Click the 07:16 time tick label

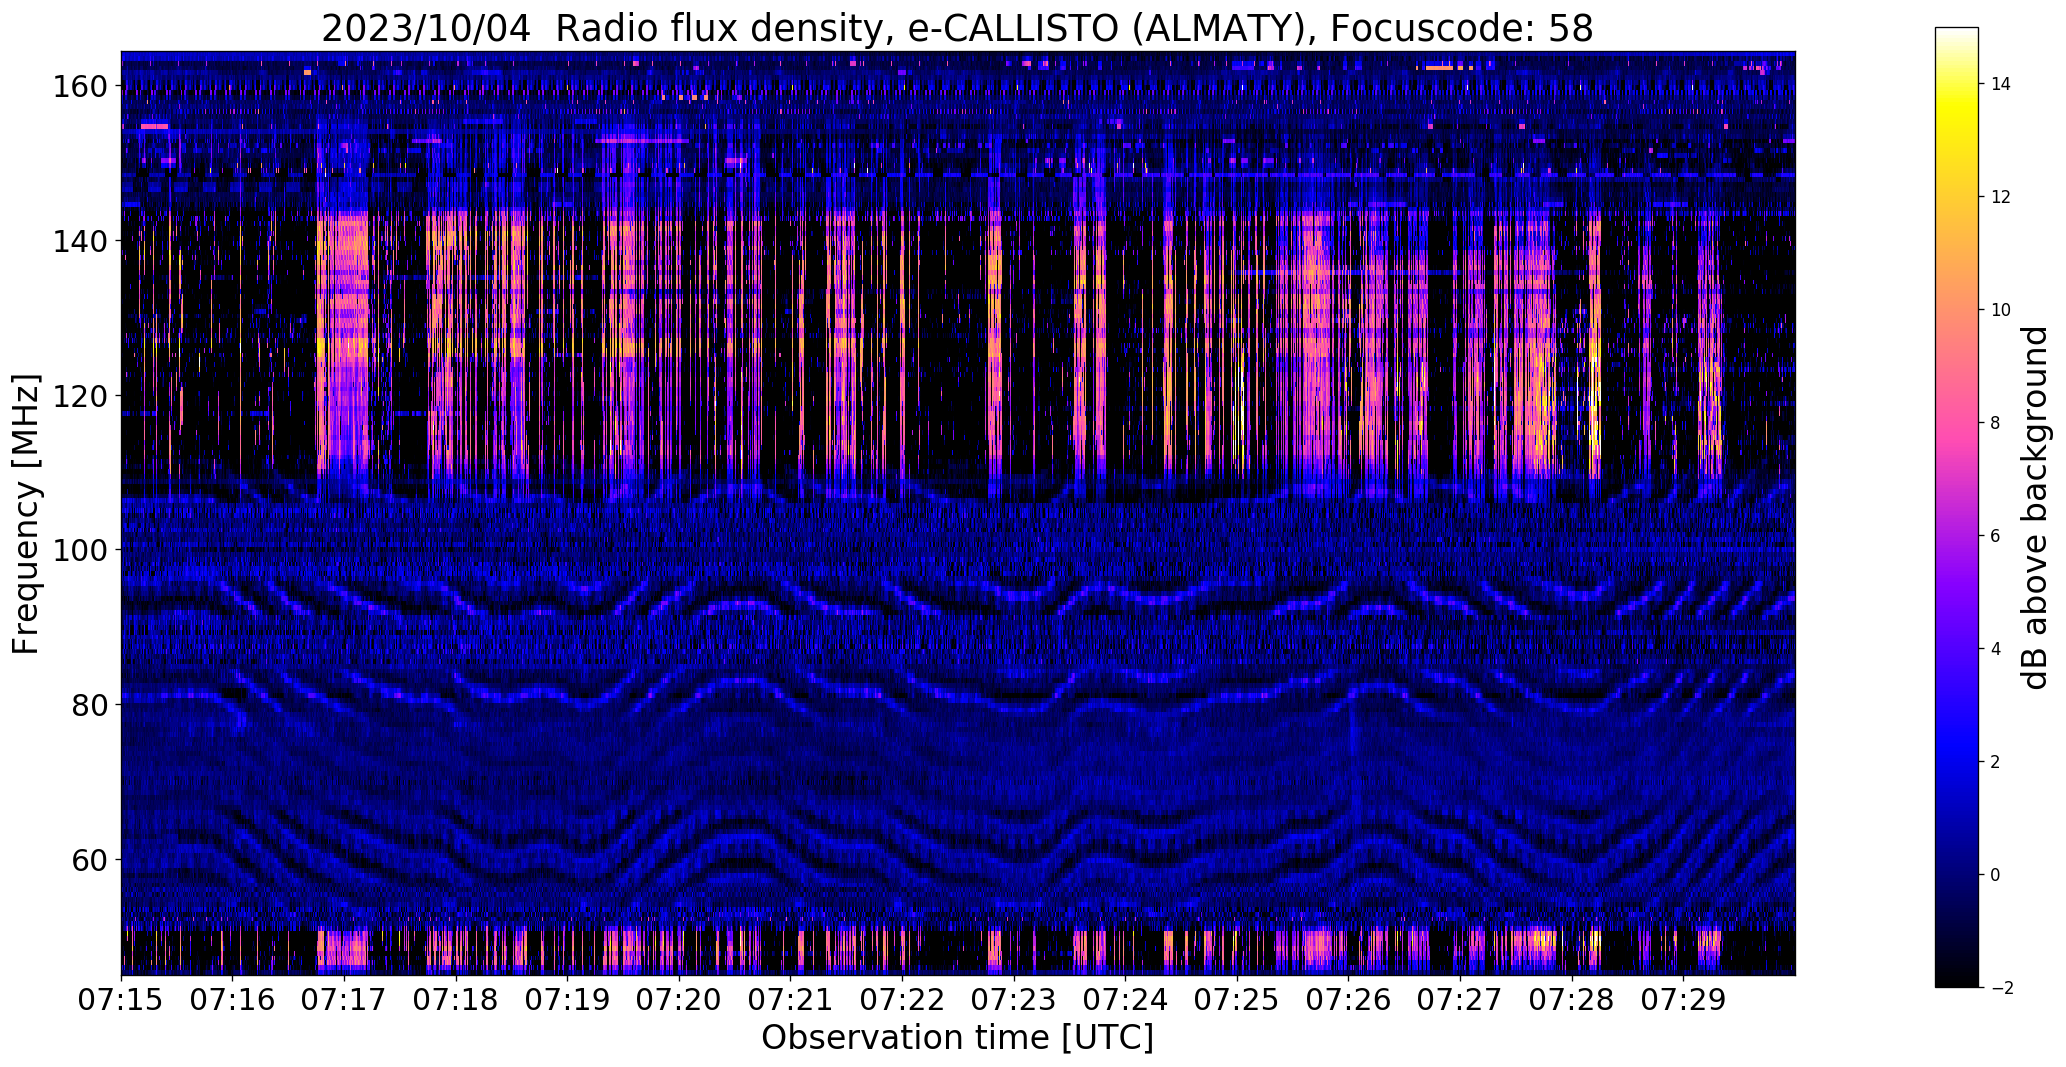233,1000
